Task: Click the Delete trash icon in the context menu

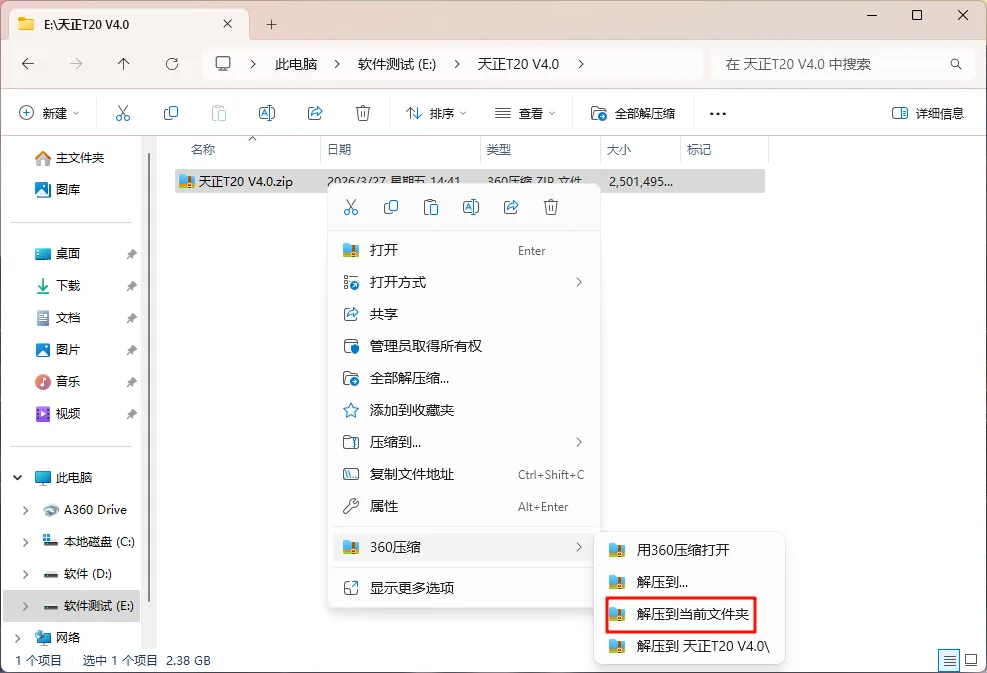Action: coord(551,207)
